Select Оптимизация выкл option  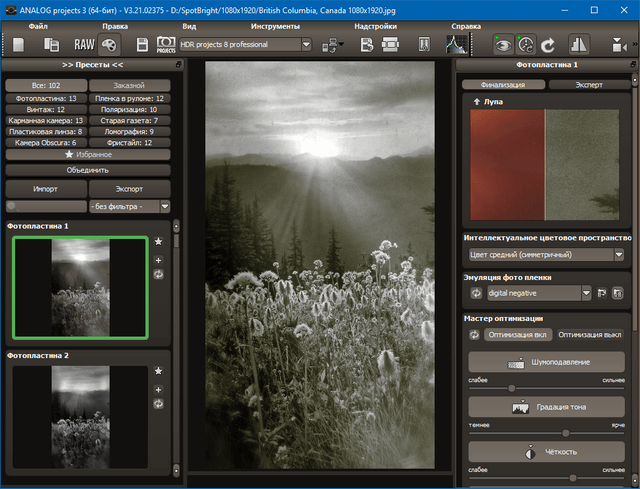tap(590, 334)
